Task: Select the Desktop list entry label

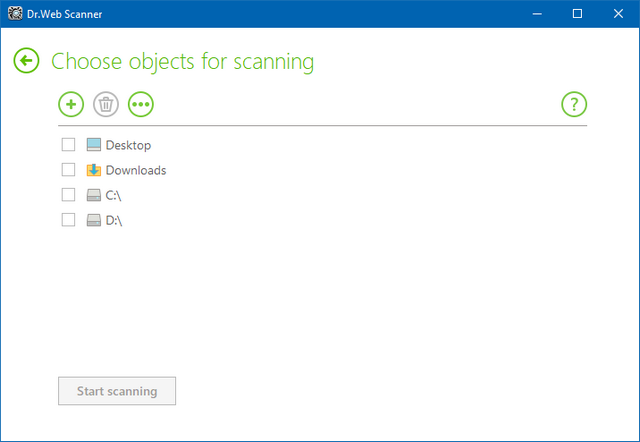Action: pos(128,145)
